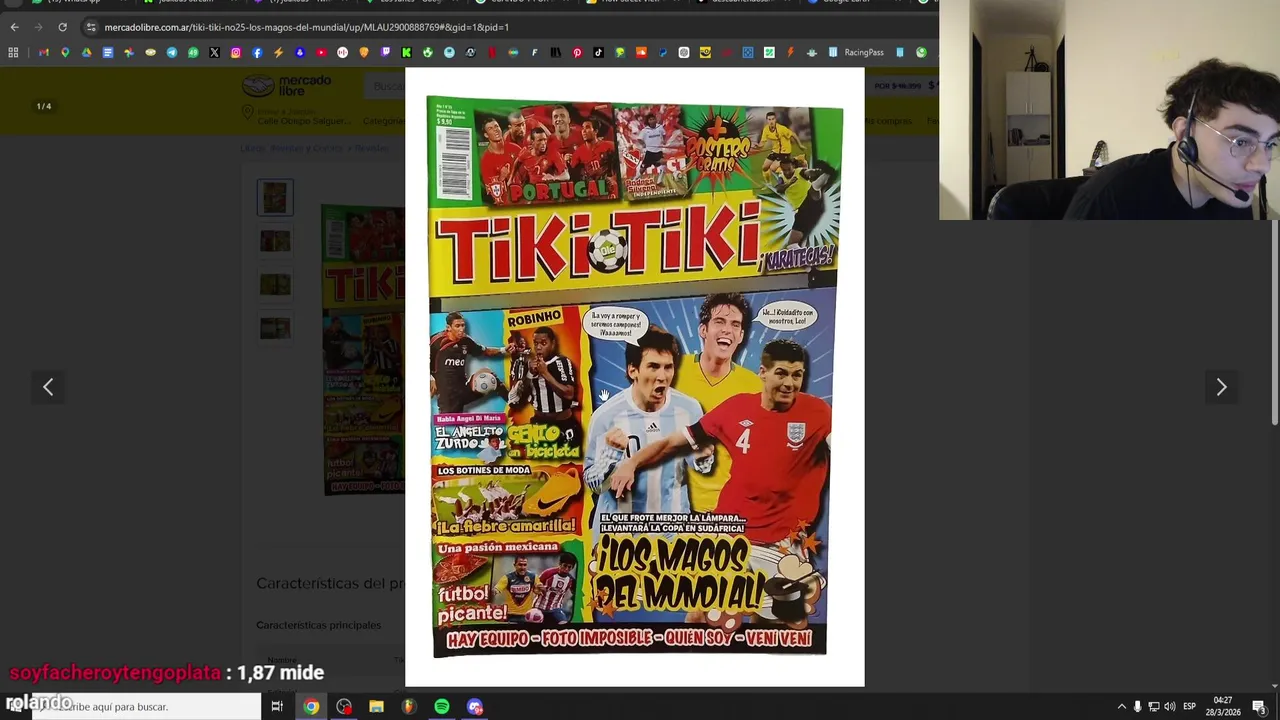1280x720 pixels.
Task: Go to the previous product image
Action: coord(48,387)
